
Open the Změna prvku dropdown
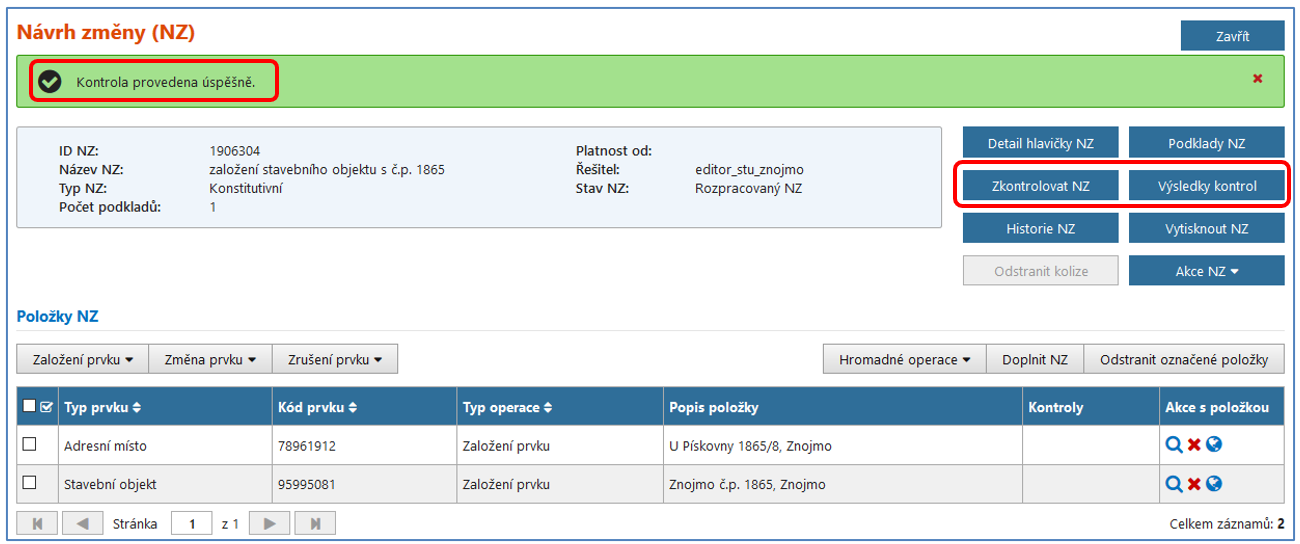pos(210,360)
